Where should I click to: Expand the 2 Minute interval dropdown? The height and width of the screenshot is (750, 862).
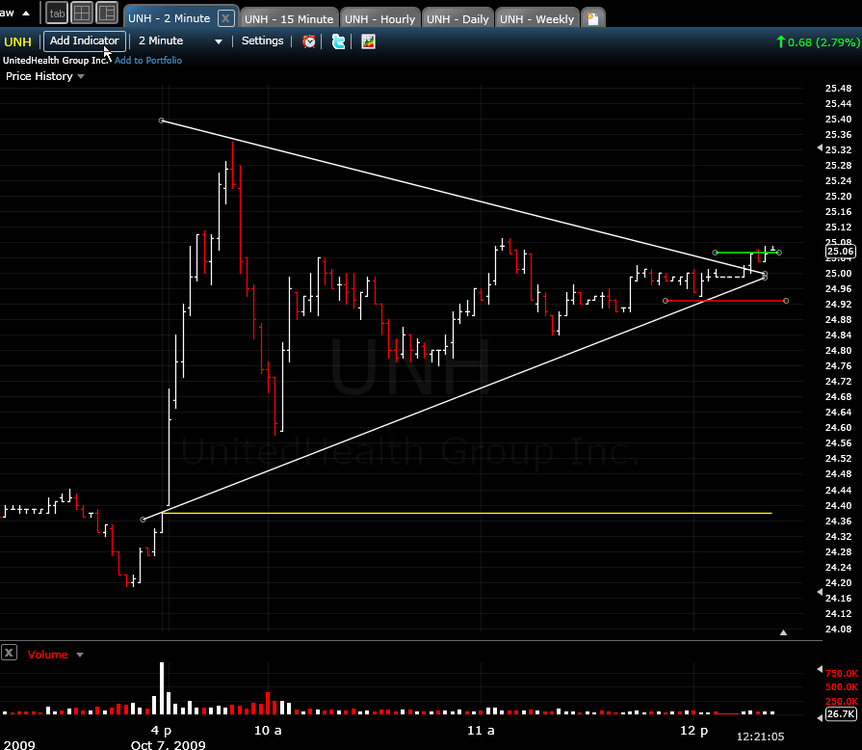click(218, 41)
